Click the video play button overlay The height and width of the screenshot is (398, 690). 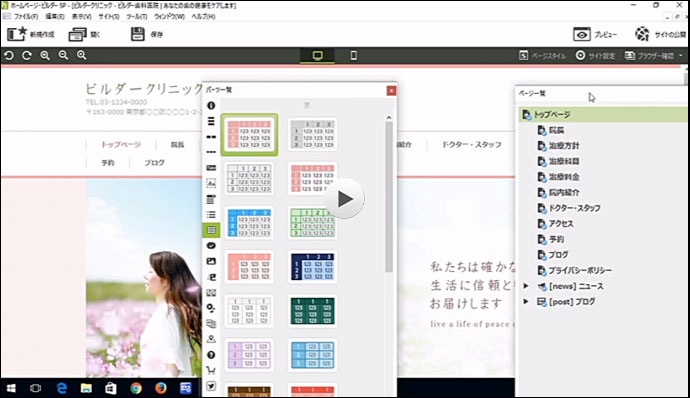pos(345,199)
